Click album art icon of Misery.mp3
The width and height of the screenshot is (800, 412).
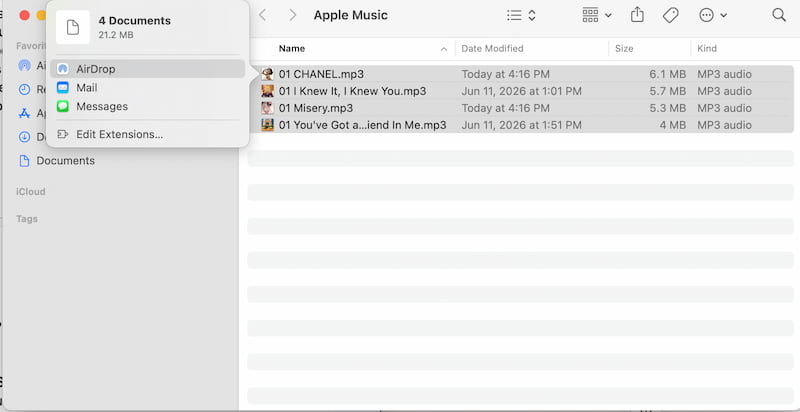click(267, 108)
